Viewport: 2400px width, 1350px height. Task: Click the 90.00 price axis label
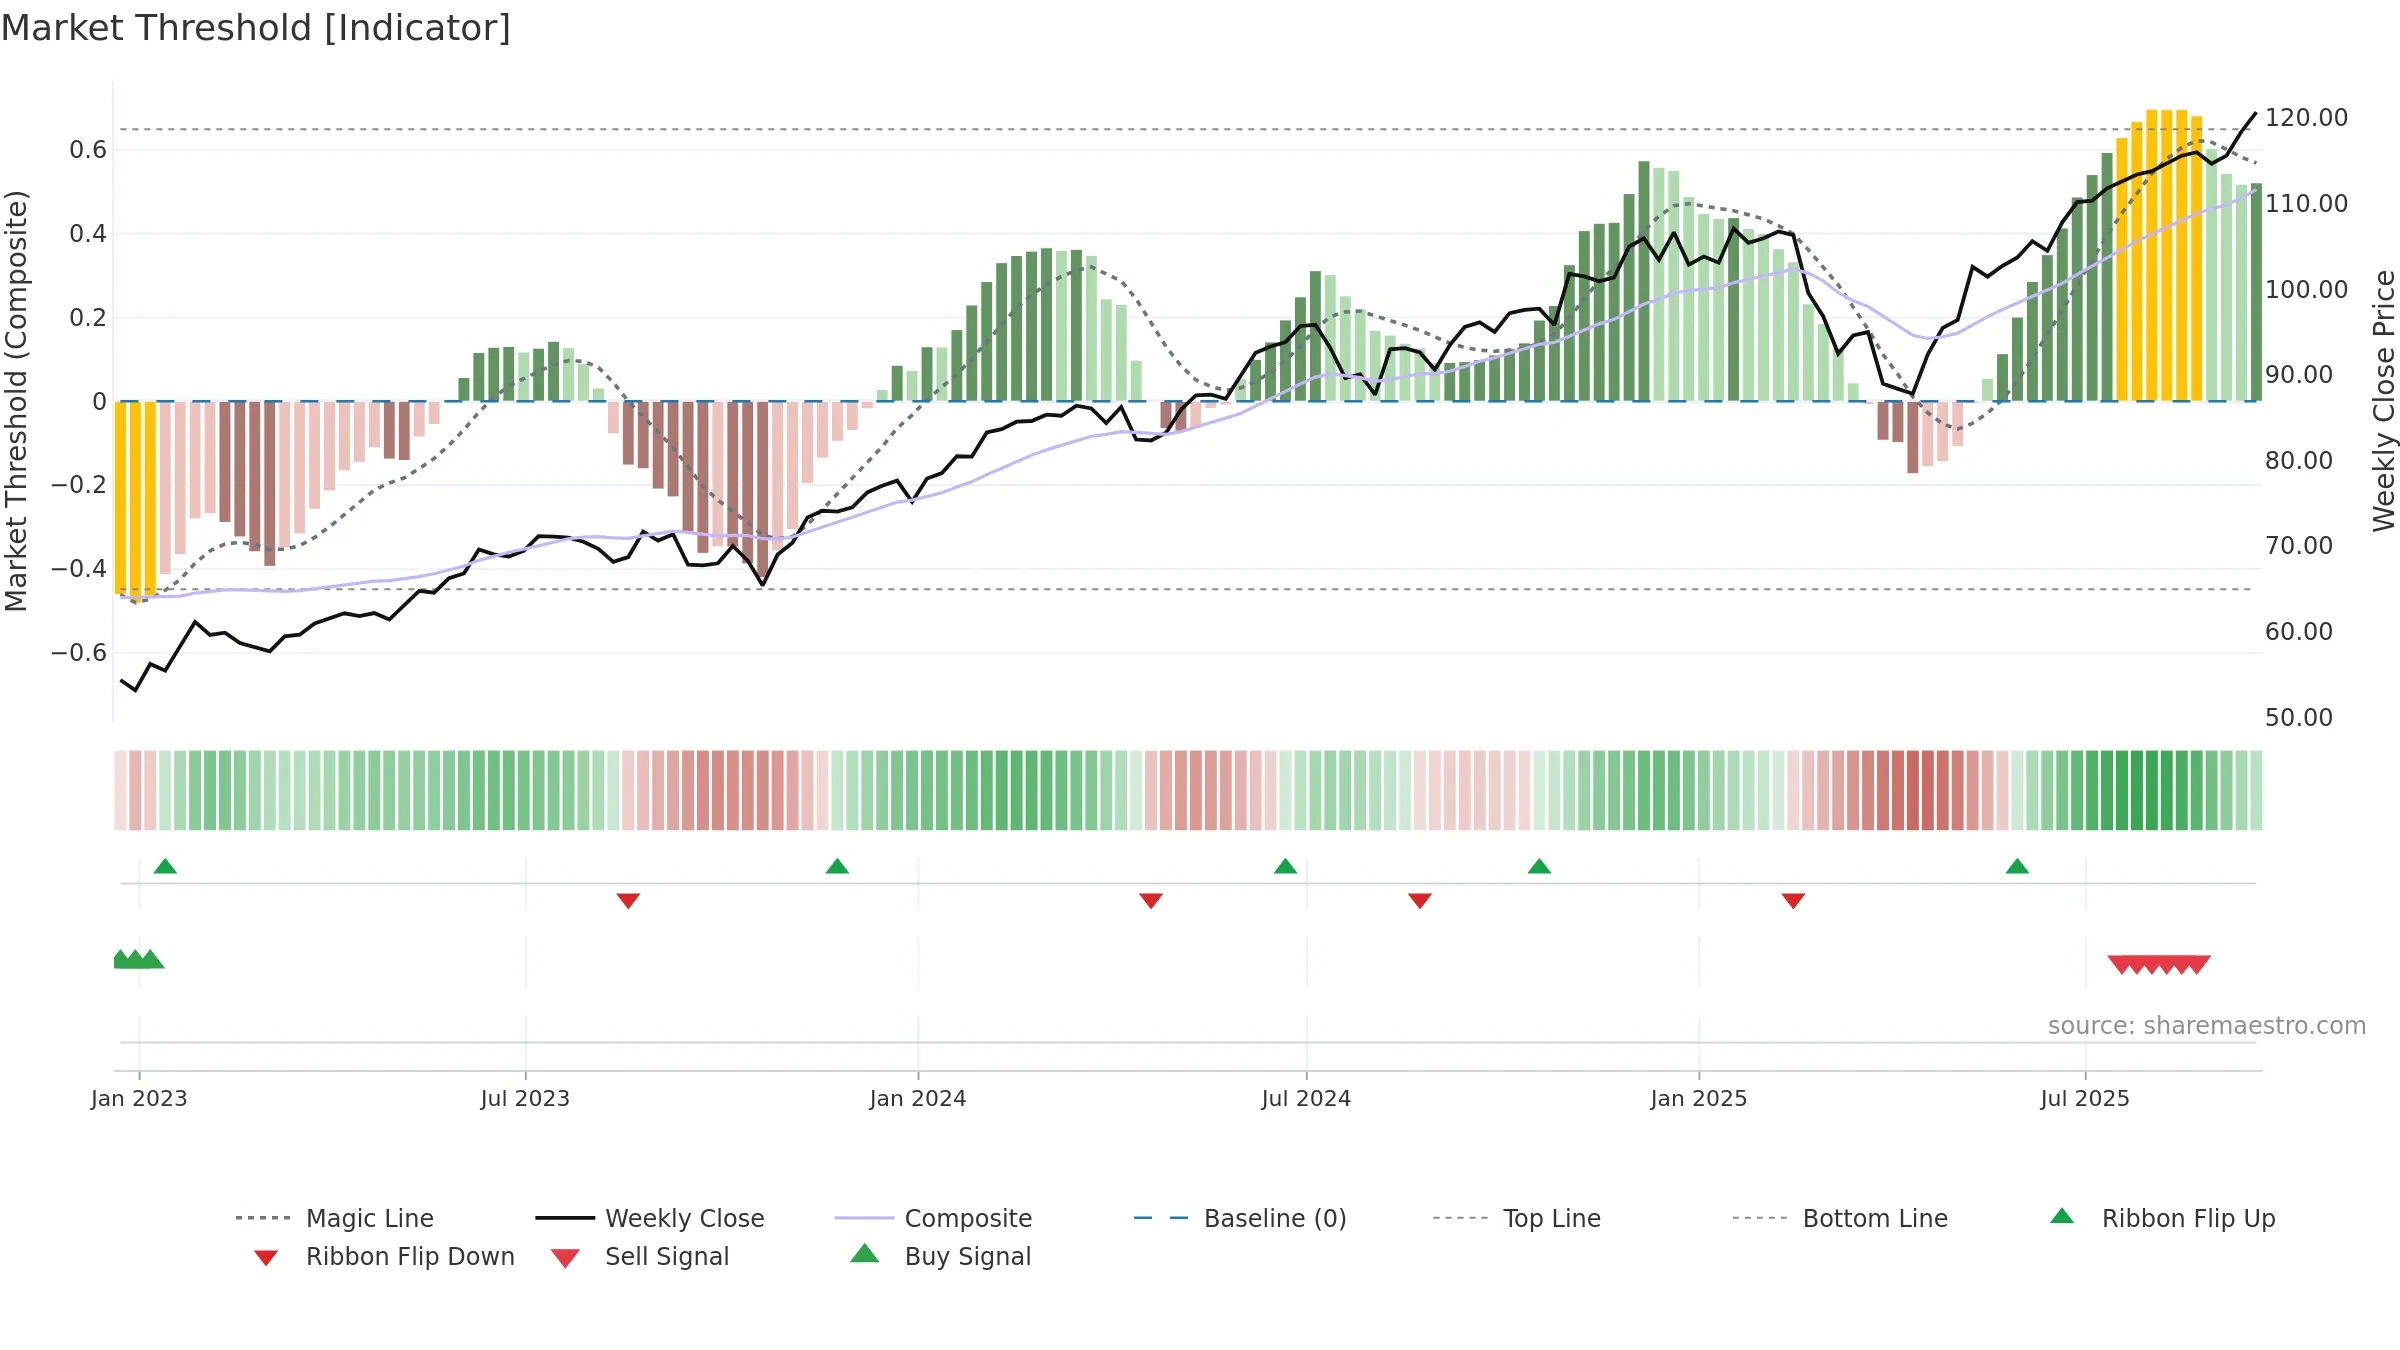pos(2299,375)
